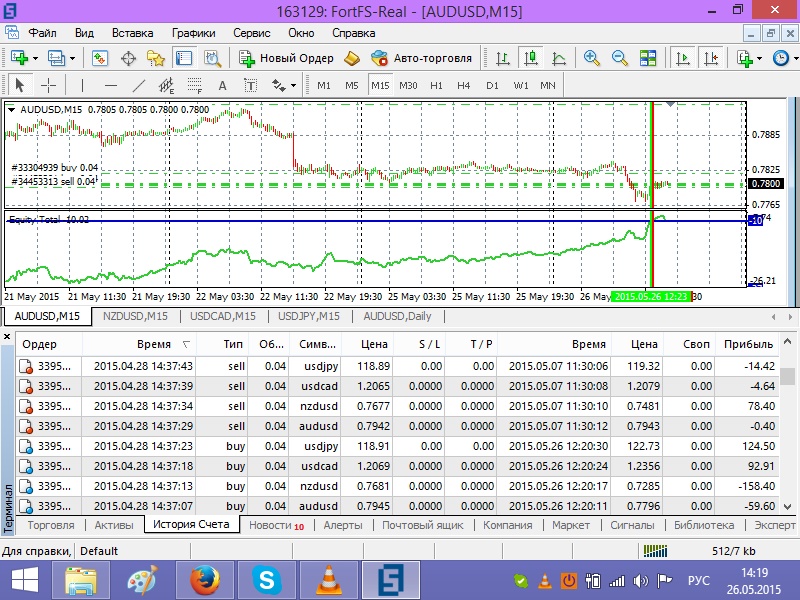Screen dimensions: 800x600
Task: Switch chart to candlestick view
Action: pyautogui.click(x=531, y=58)
